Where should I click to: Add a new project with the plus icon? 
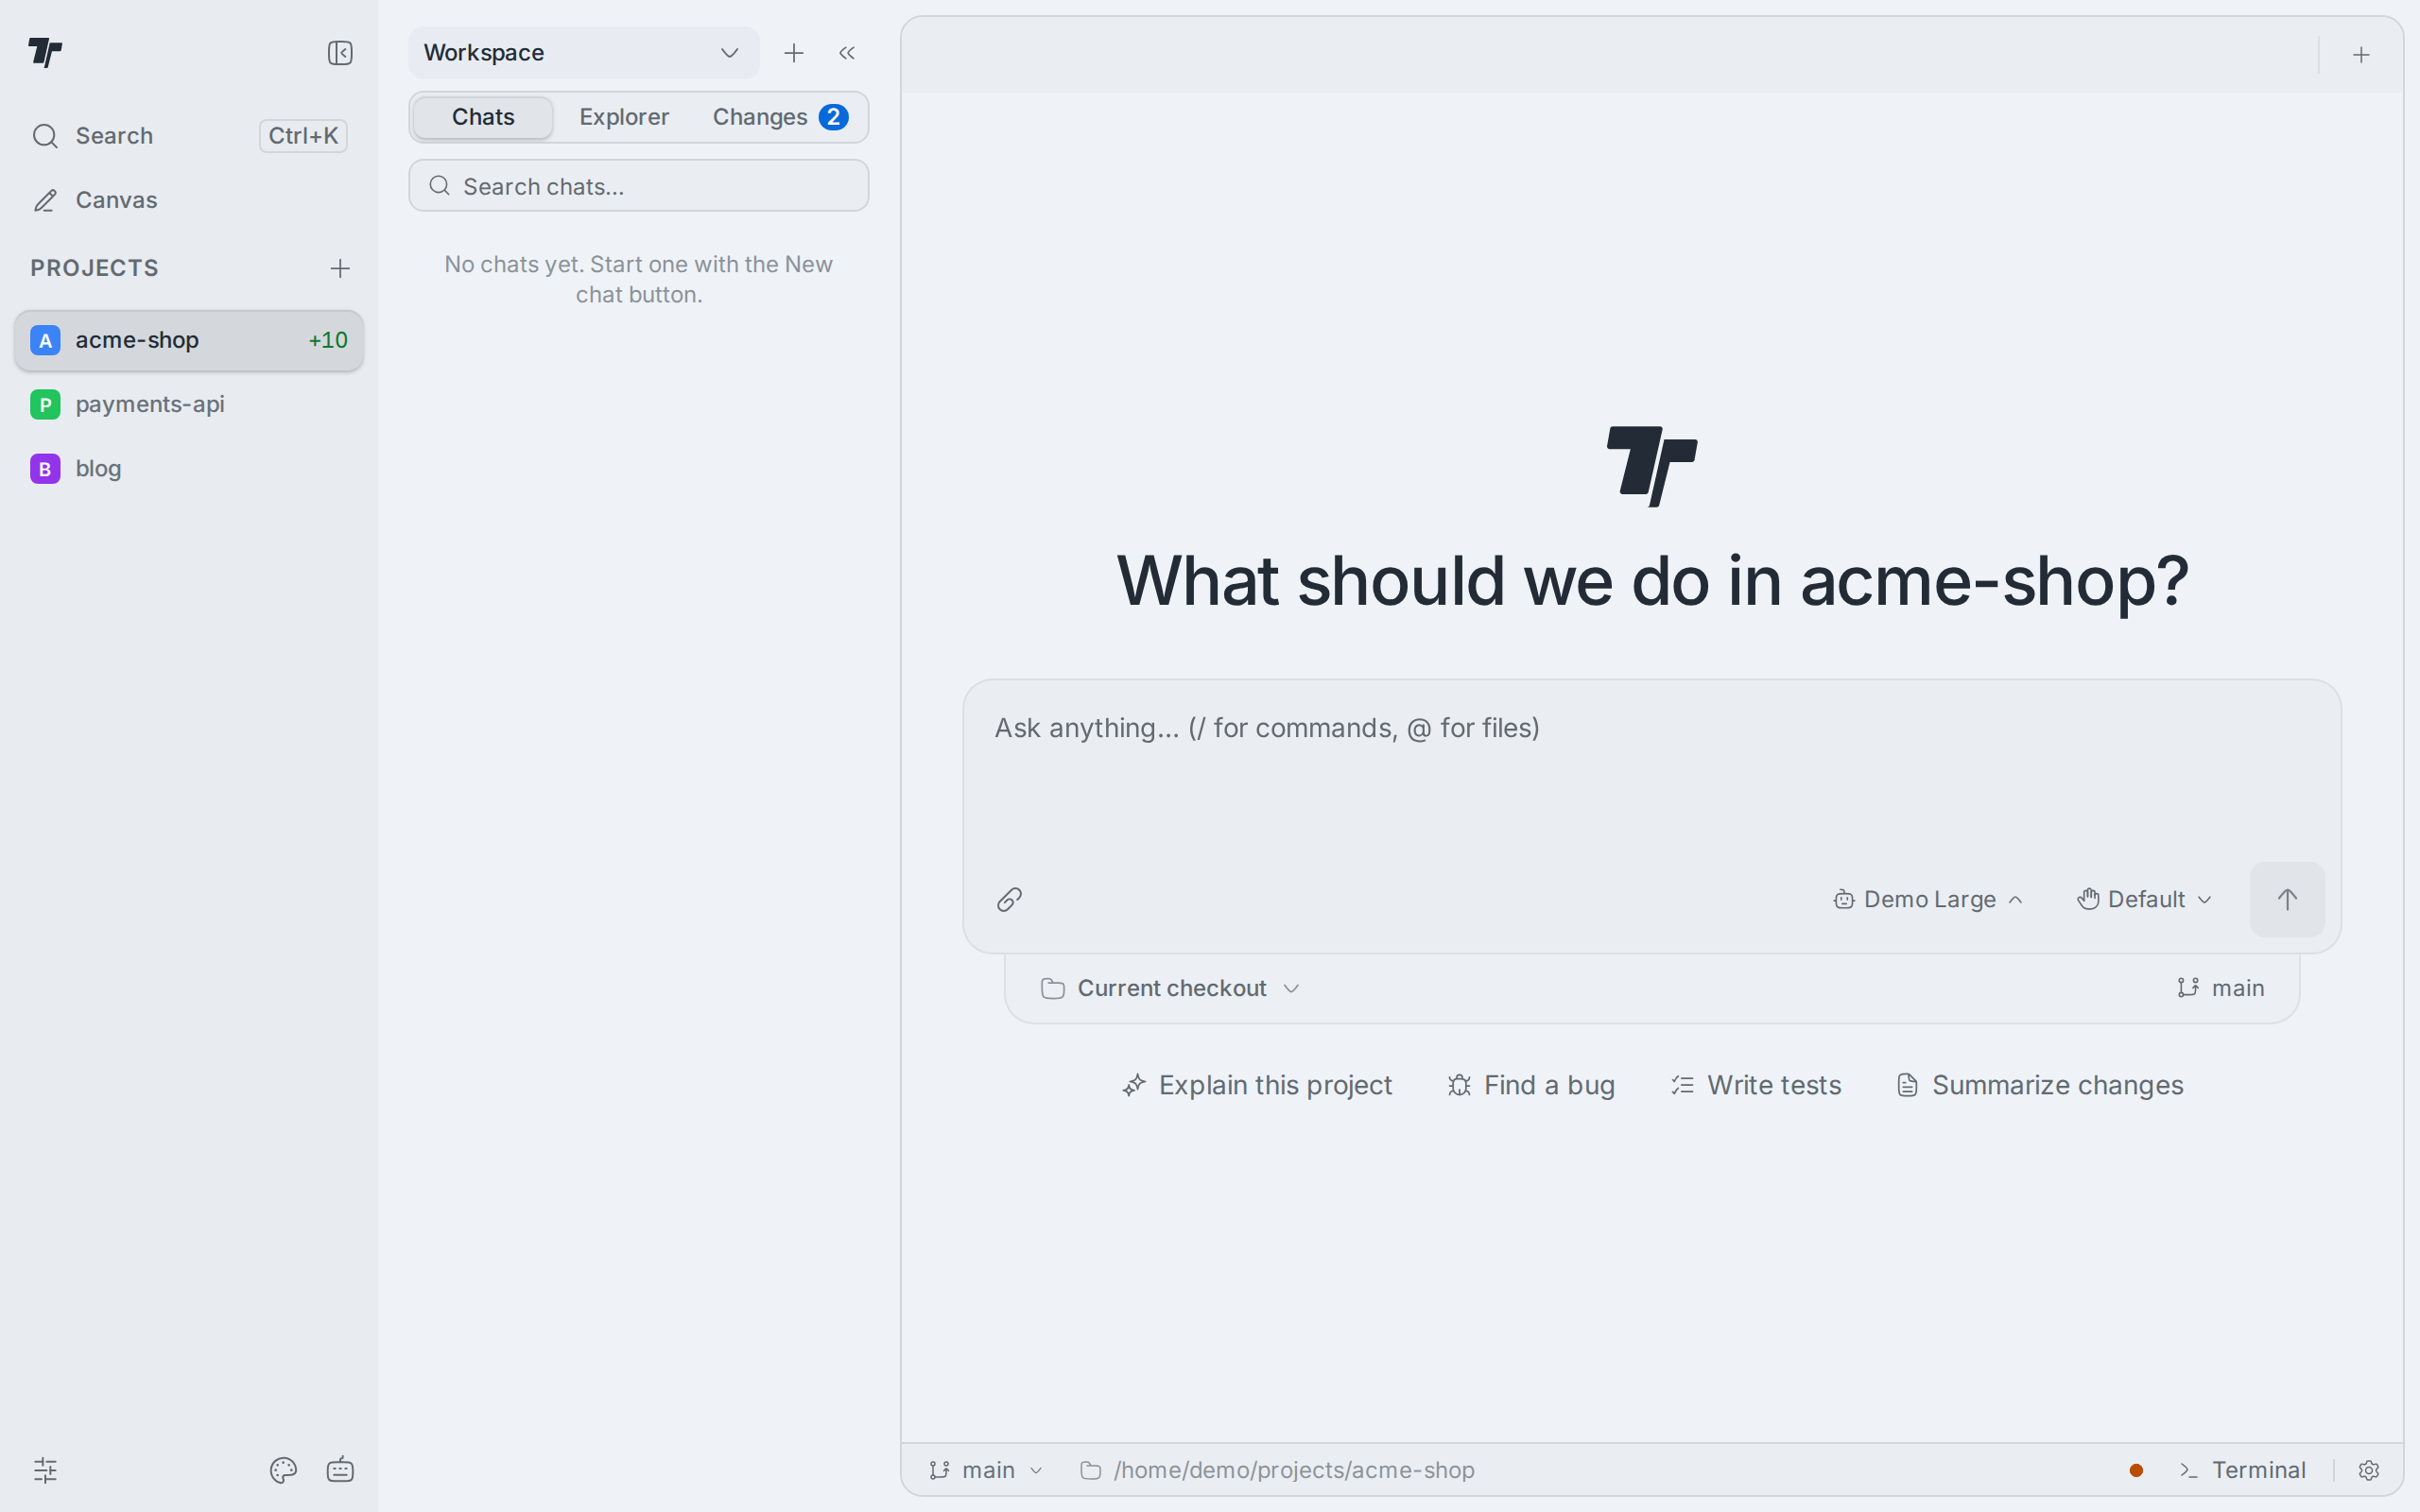tap(340, 268)
